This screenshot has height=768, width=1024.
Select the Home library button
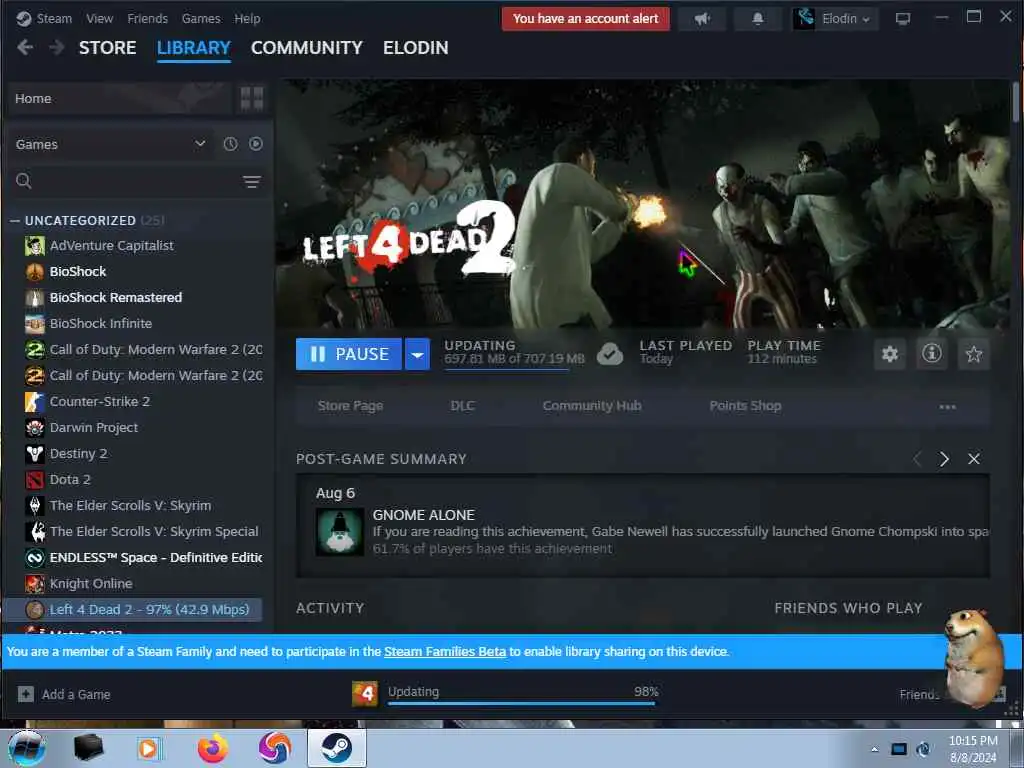pos(120,99)
